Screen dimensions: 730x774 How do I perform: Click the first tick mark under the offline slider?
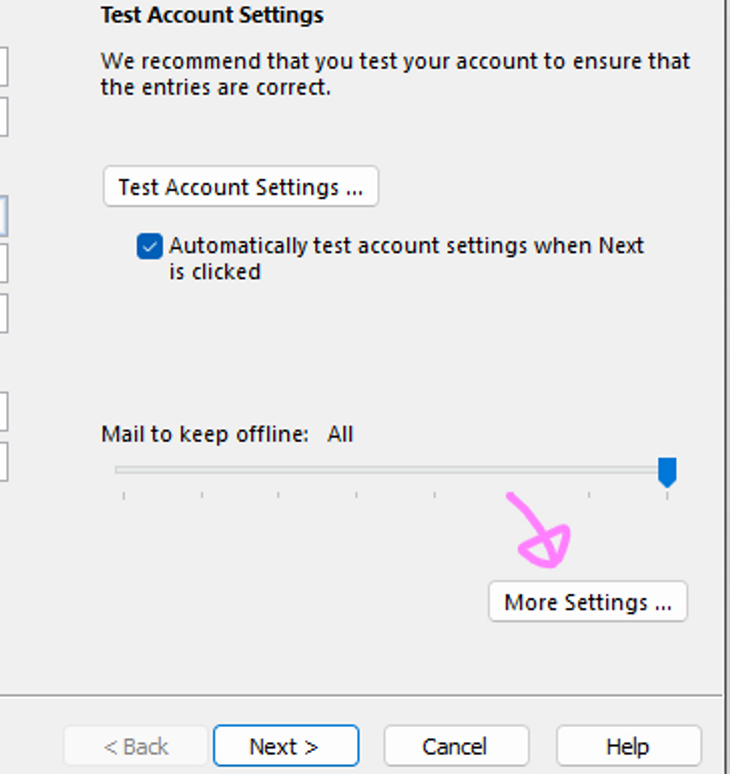point(124,494)
